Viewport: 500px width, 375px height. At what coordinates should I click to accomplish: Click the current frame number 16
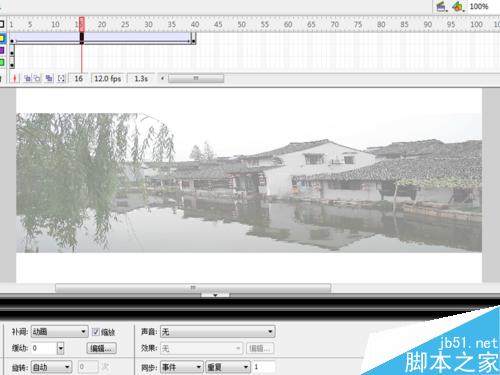click(78, 79)
